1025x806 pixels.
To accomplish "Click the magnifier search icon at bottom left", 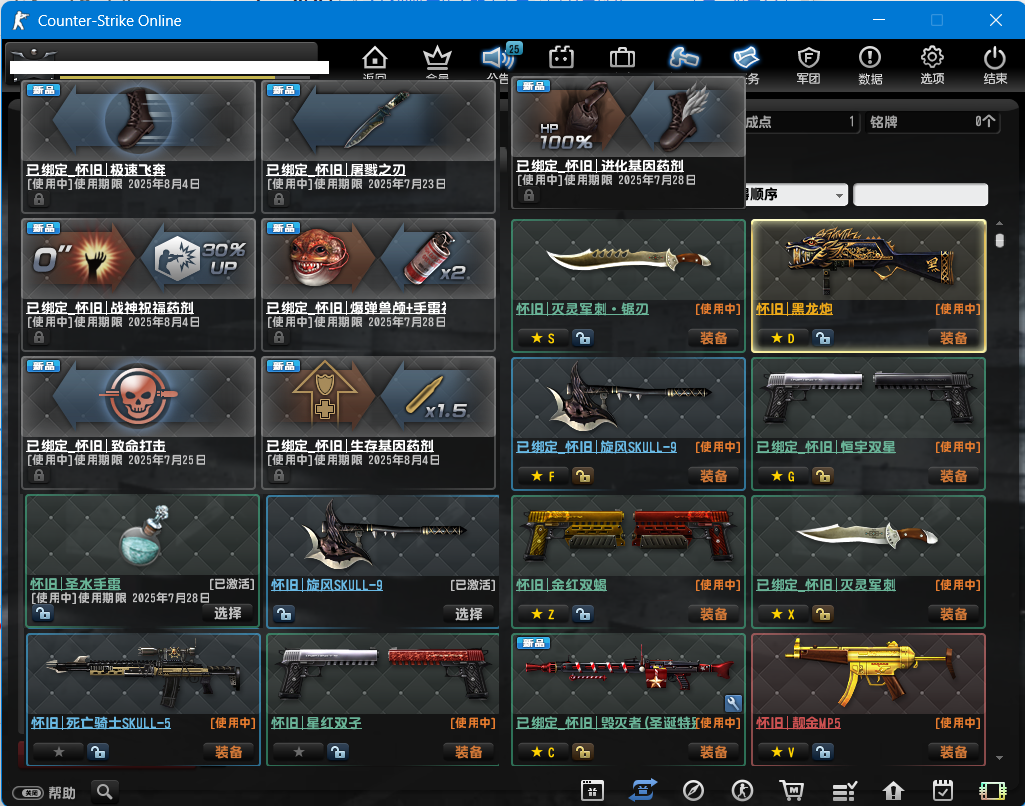I will point(105,792).
